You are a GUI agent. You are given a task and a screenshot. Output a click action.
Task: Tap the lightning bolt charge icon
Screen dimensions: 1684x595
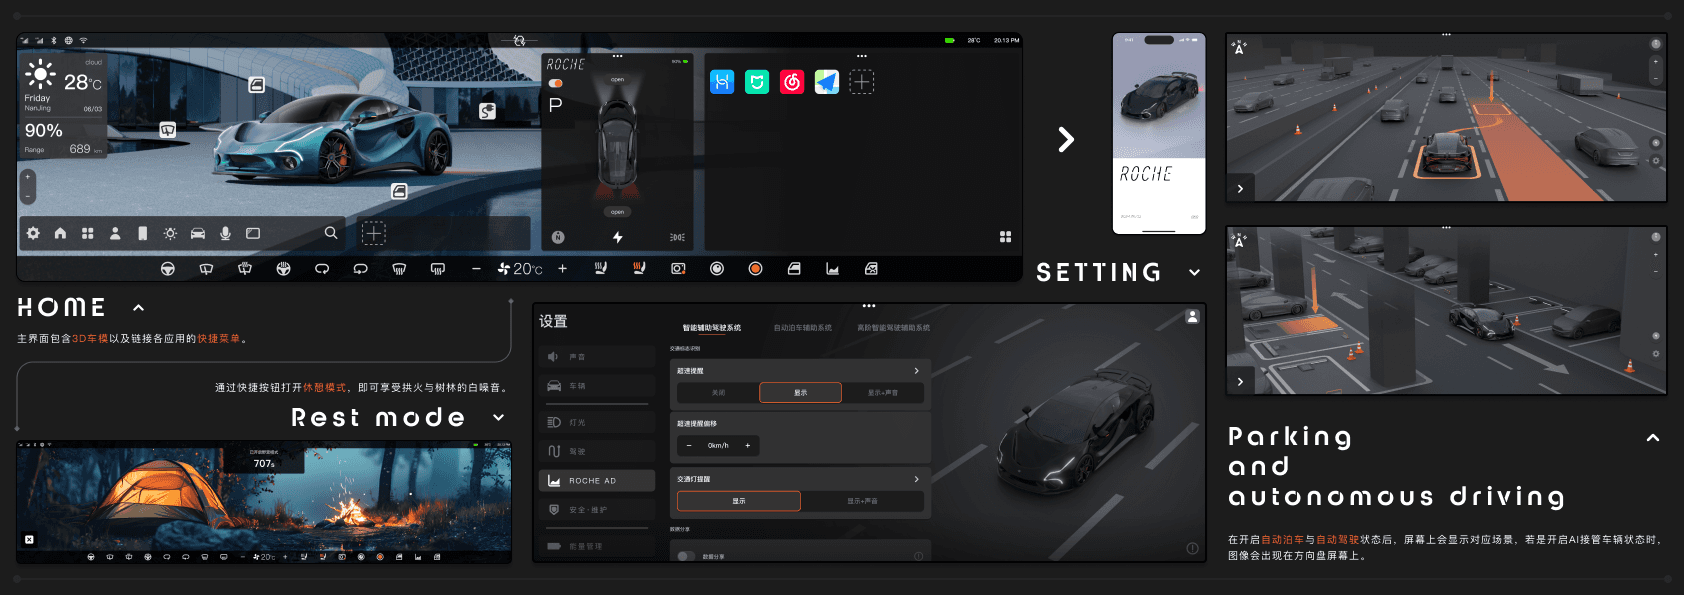[618, 237]
